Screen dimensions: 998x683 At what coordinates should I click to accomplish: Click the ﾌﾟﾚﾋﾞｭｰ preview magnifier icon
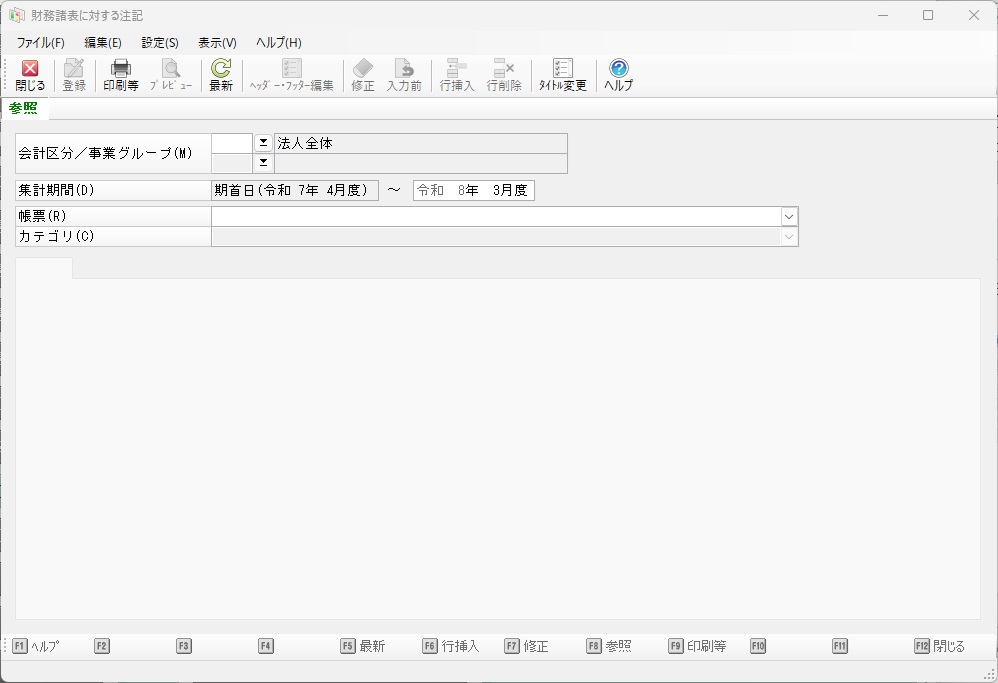tap(171, 69)
